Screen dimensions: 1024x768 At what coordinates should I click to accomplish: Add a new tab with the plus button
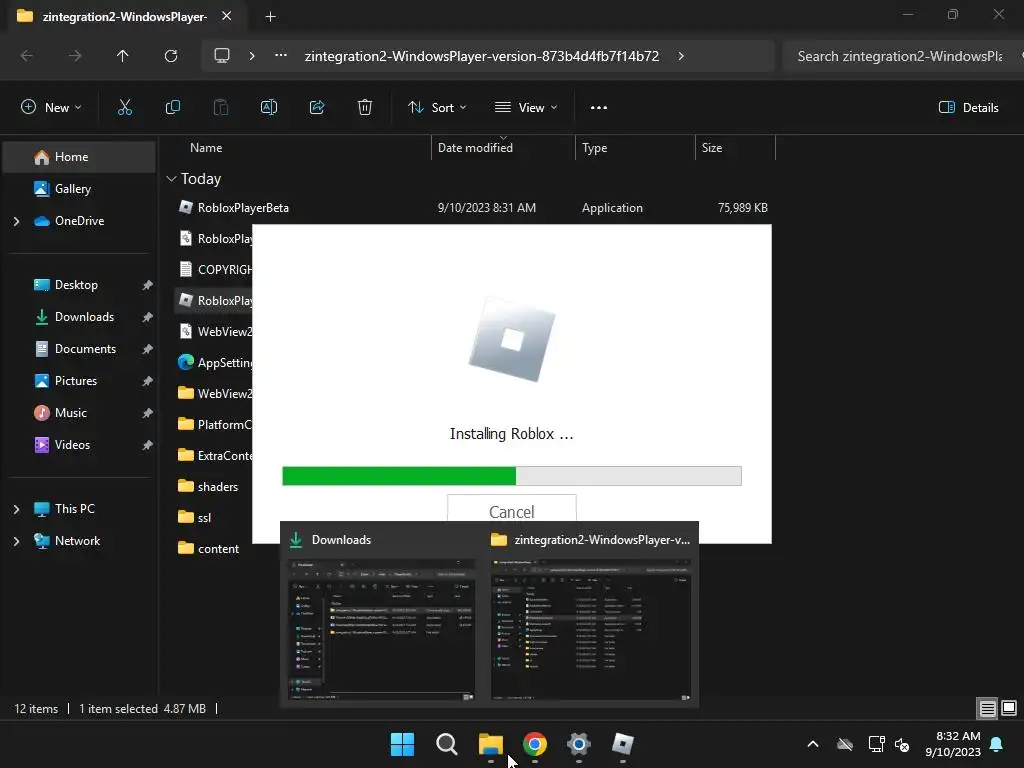(x=270, y=17)
